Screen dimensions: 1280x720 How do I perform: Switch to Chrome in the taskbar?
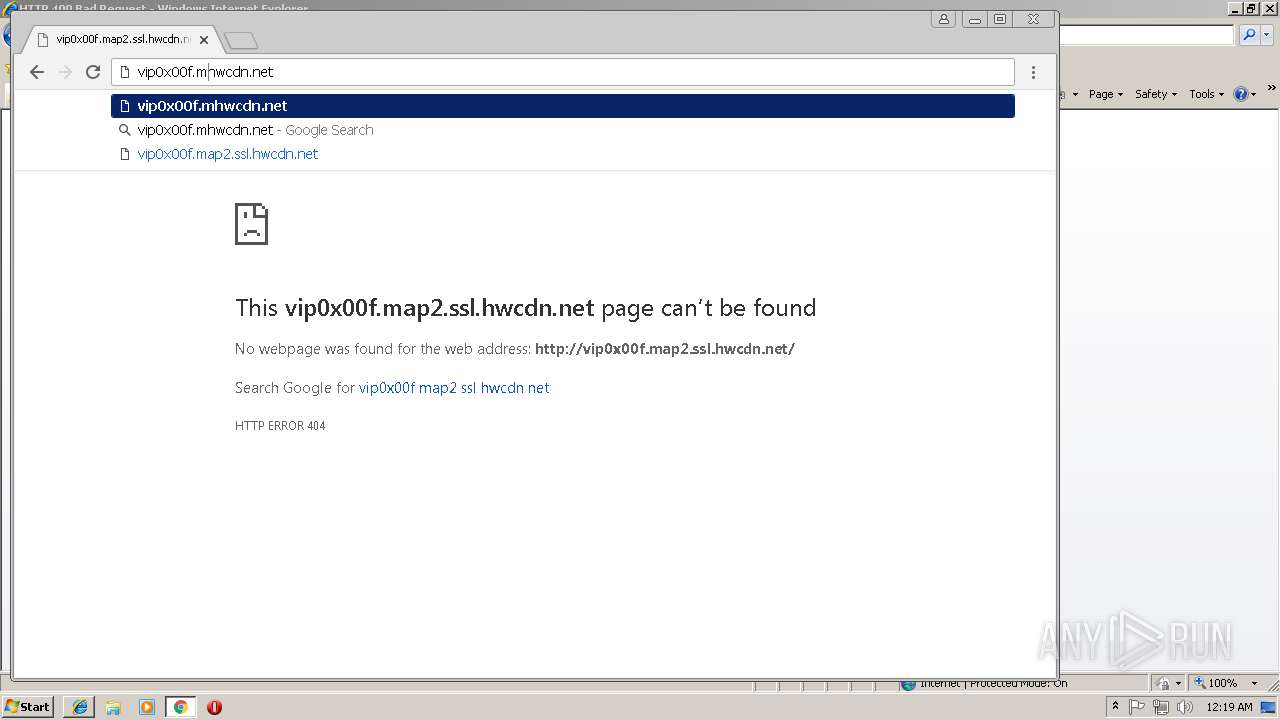point(181,707)
